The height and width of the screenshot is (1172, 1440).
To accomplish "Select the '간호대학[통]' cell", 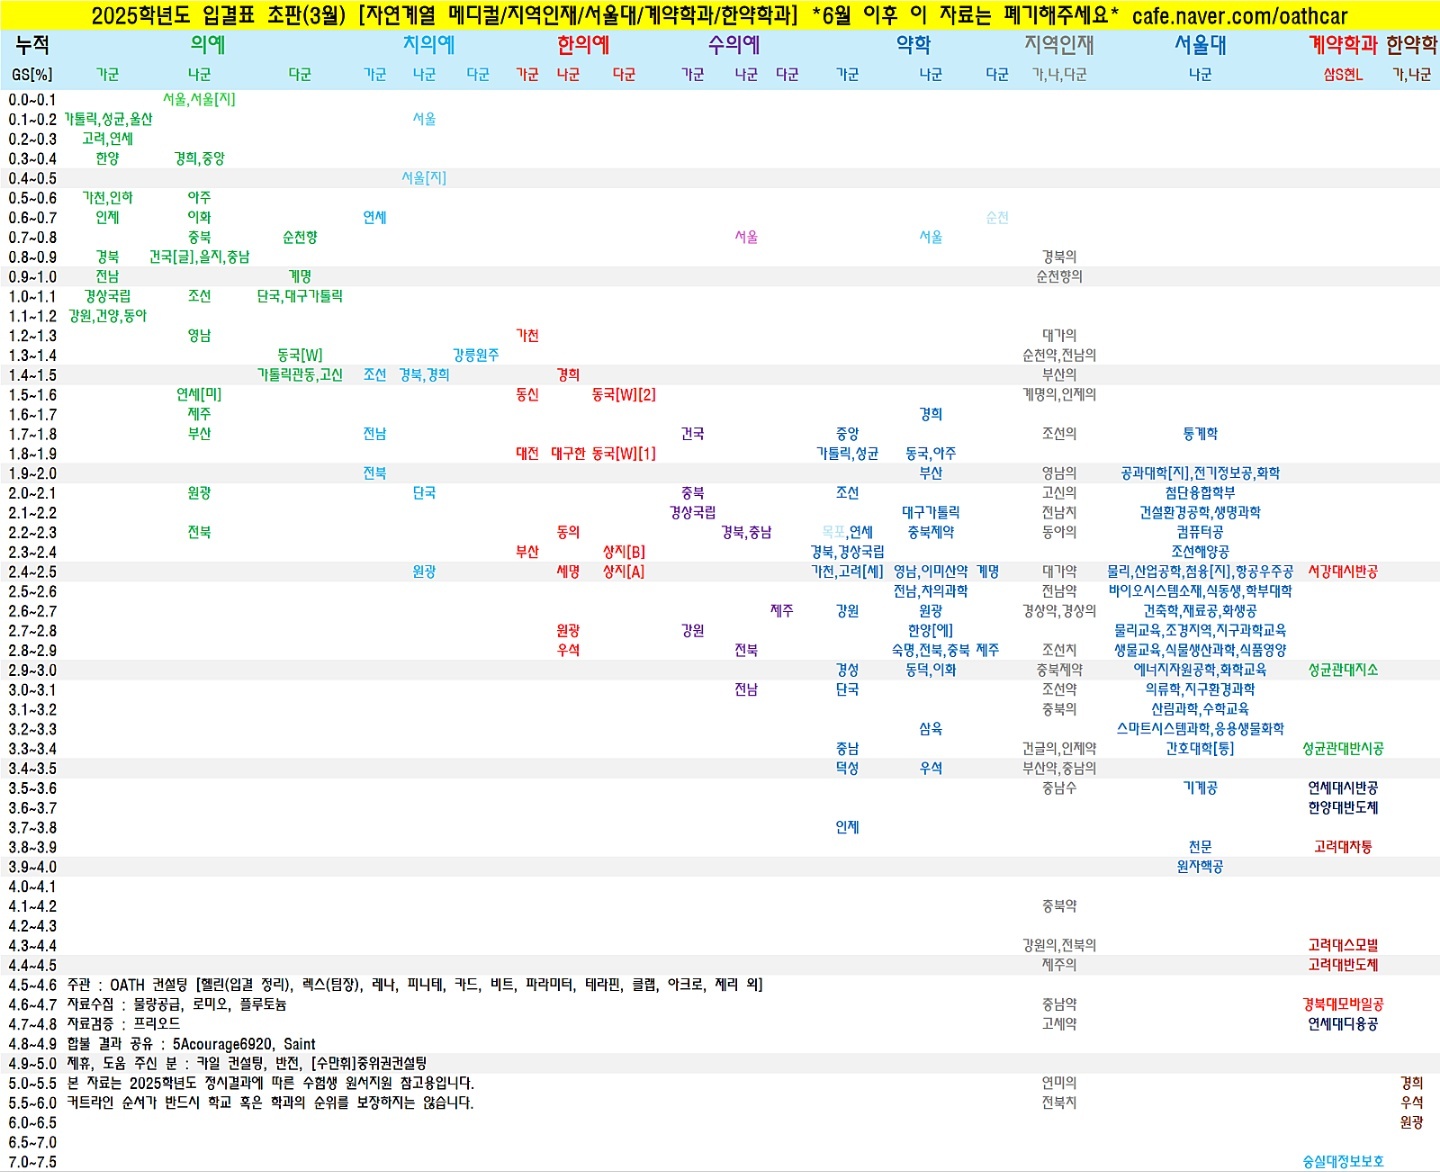I will point(1200,749).
